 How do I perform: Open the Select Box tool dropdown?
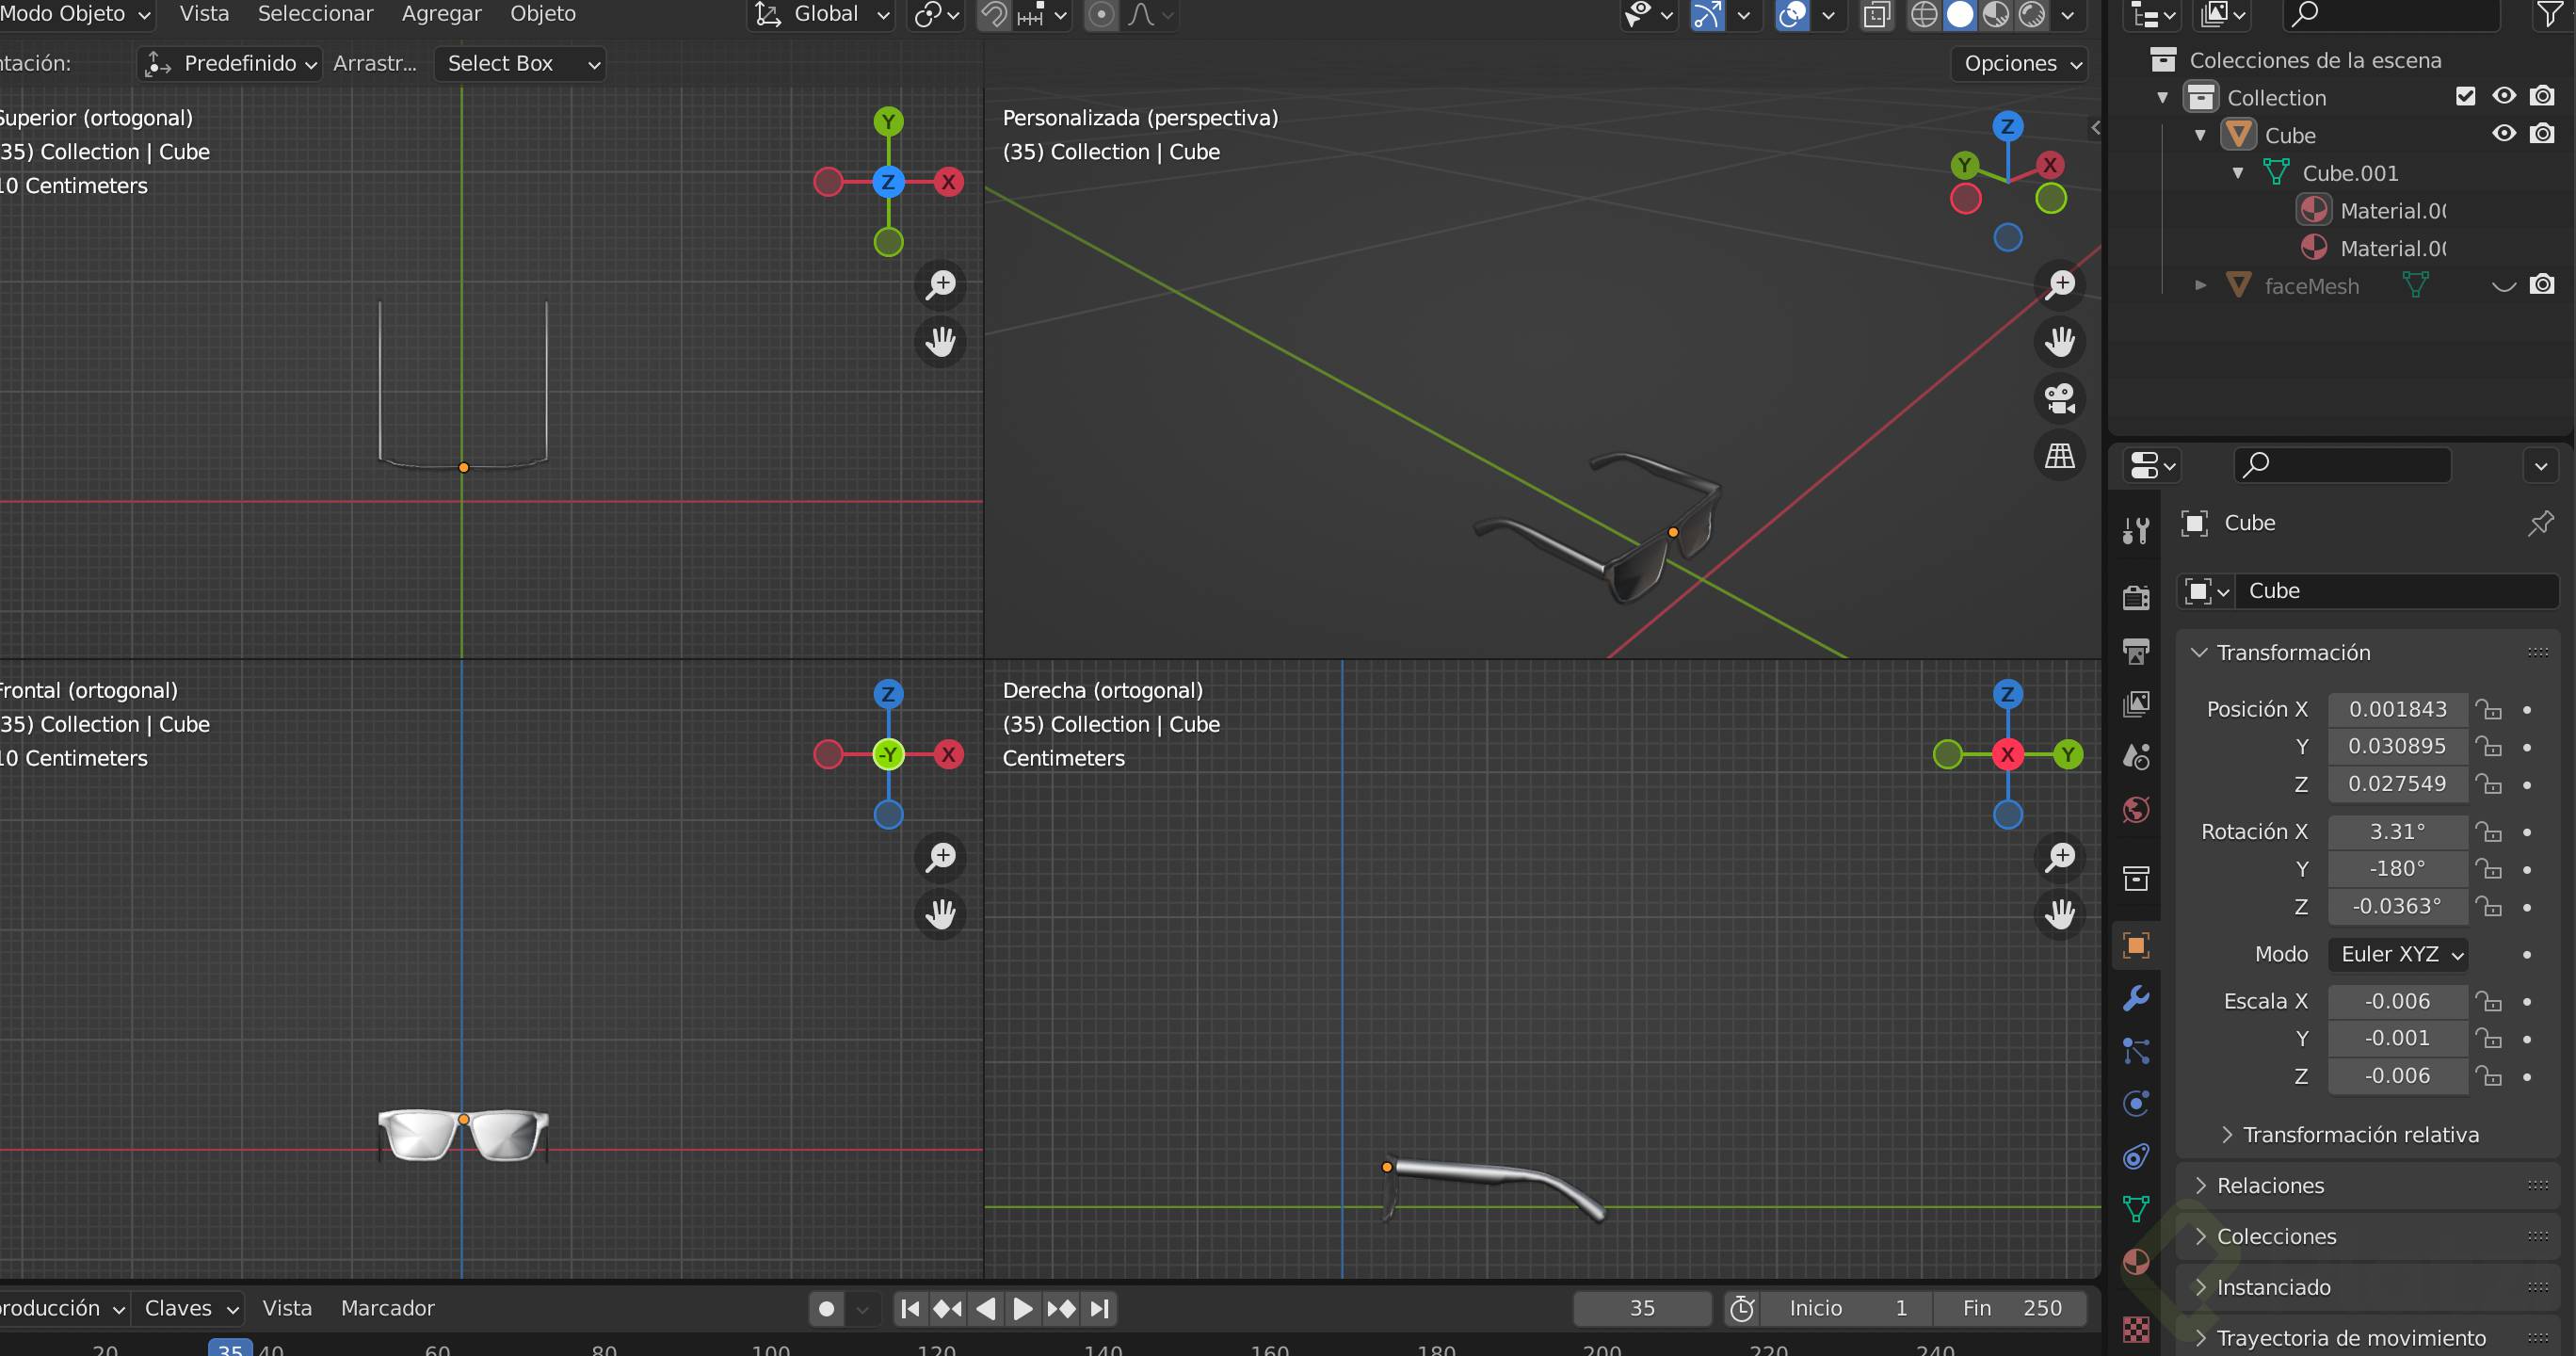click(x=521, y=64)
